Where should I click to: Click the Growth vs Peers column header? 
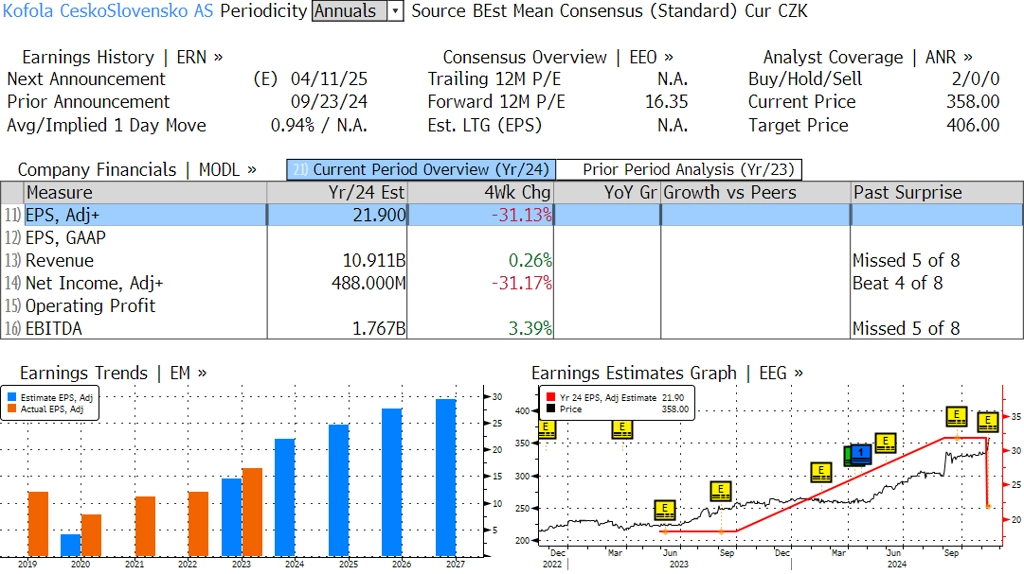[756, 193]
